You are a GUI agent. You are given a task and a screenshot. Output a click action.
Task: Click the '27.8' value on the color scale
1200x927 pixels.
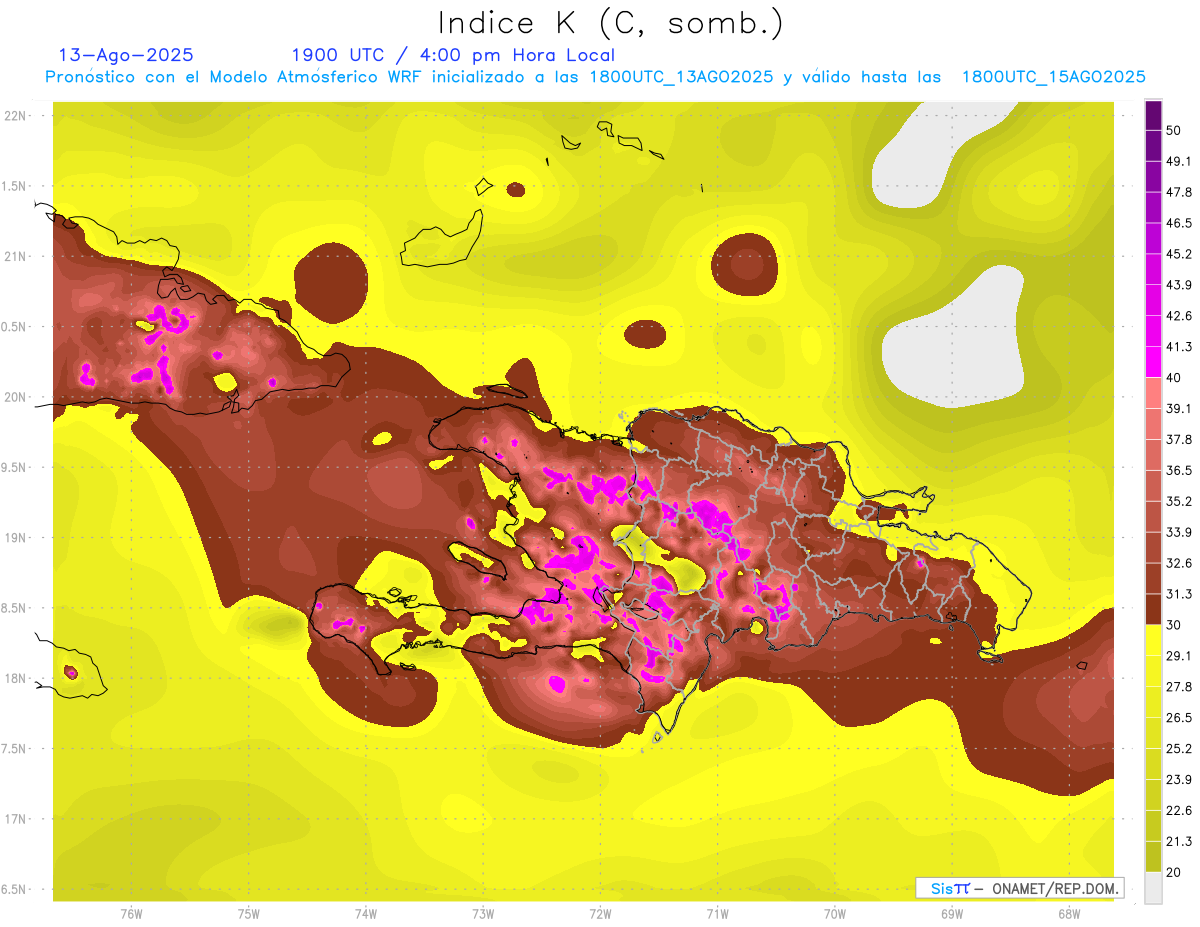point(1179,687)
